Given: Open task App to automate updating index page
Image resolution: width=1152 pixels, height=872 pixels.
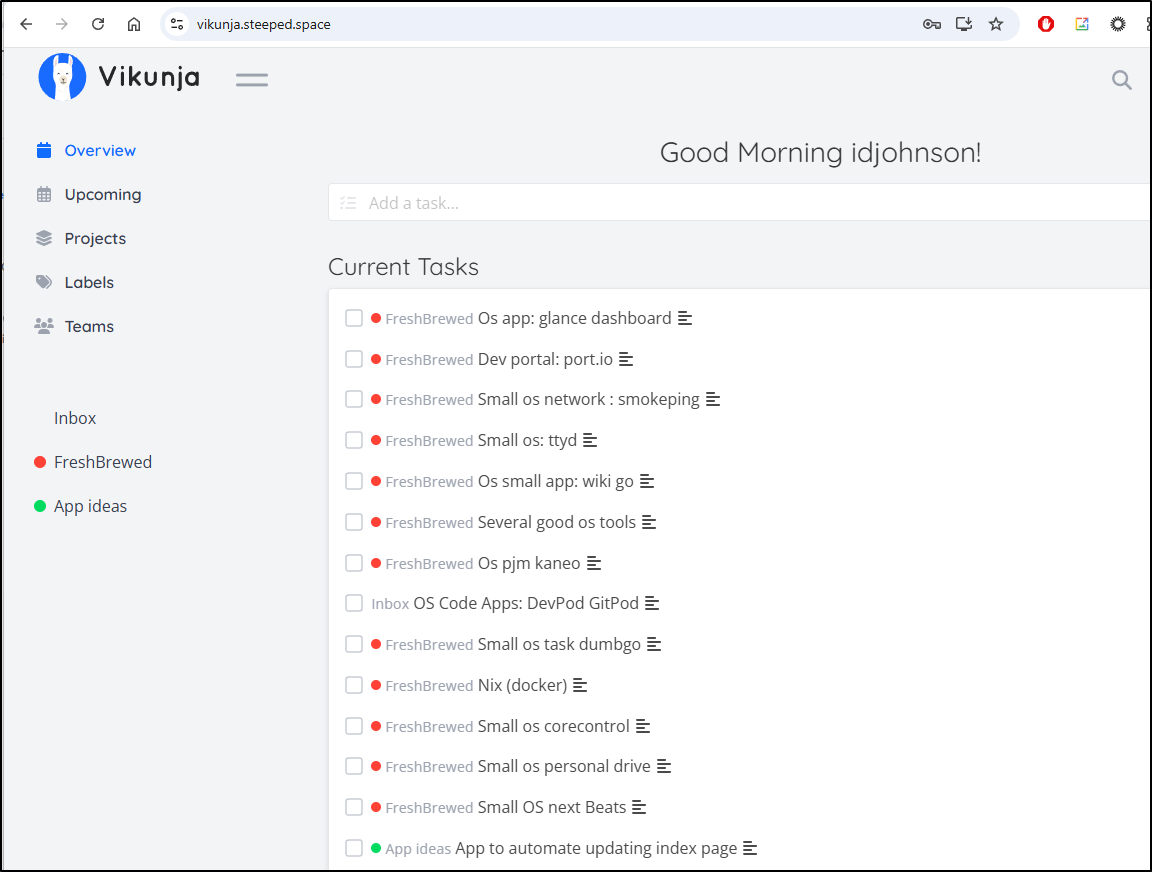Looking at the screenshot, I should coord(596,848).
